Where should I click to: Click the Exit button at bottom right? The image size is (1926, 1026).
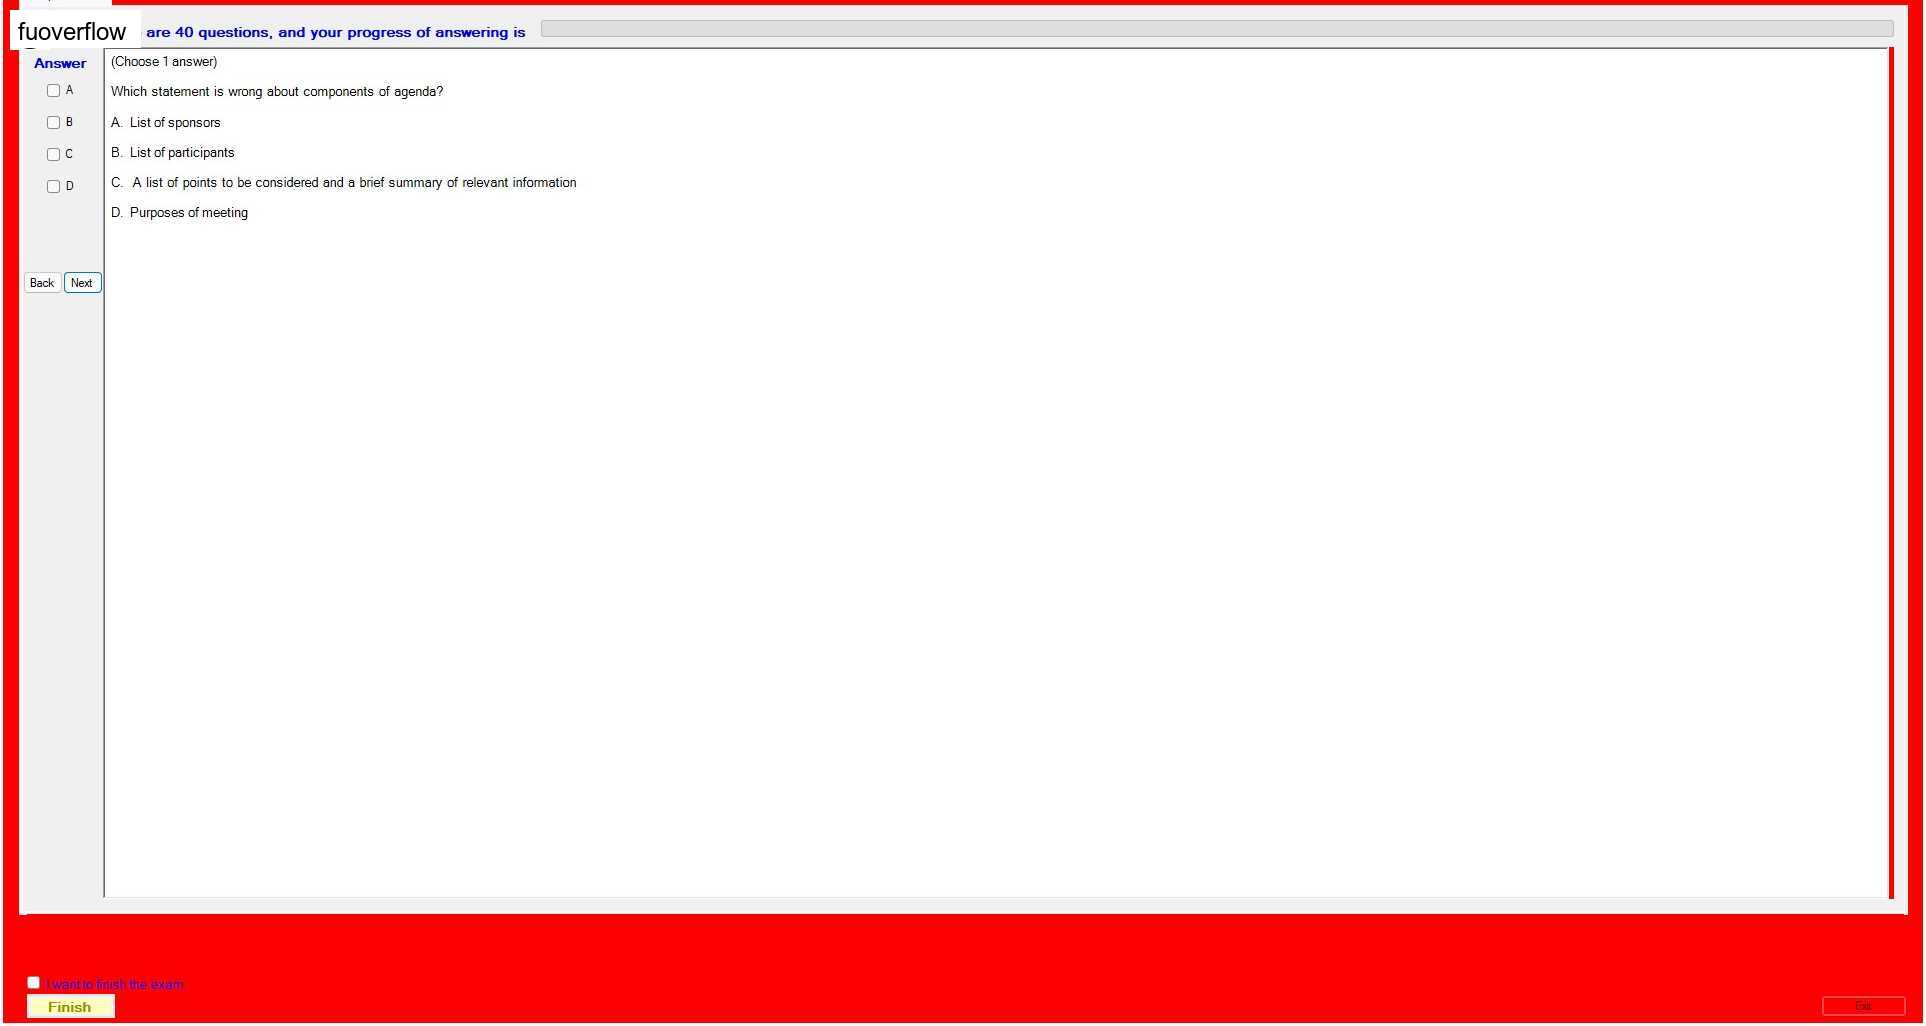1863,1006
